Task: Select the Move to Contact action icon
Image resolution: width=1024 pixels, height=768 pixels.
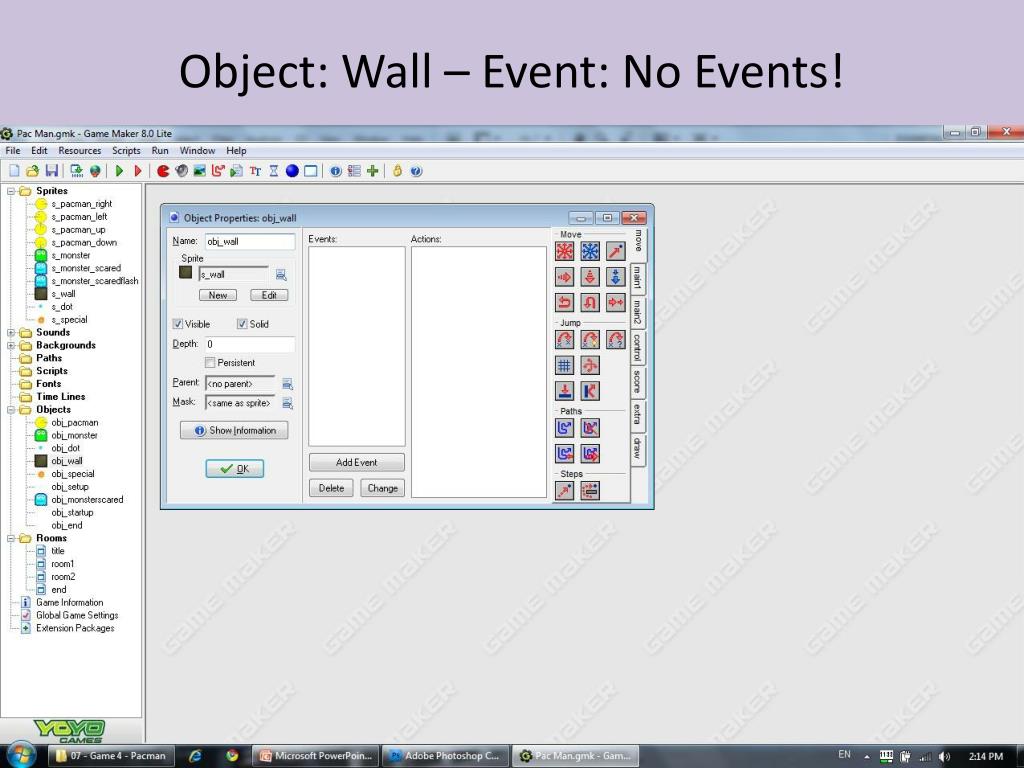Action: point(564,391)
